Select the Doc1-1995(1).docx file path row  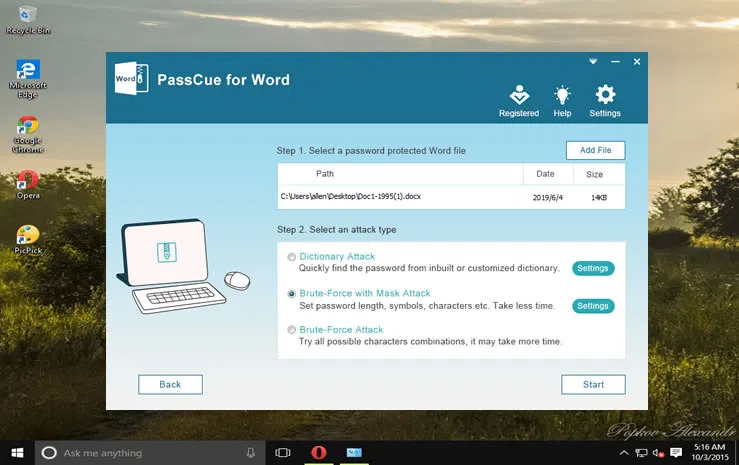452,197
